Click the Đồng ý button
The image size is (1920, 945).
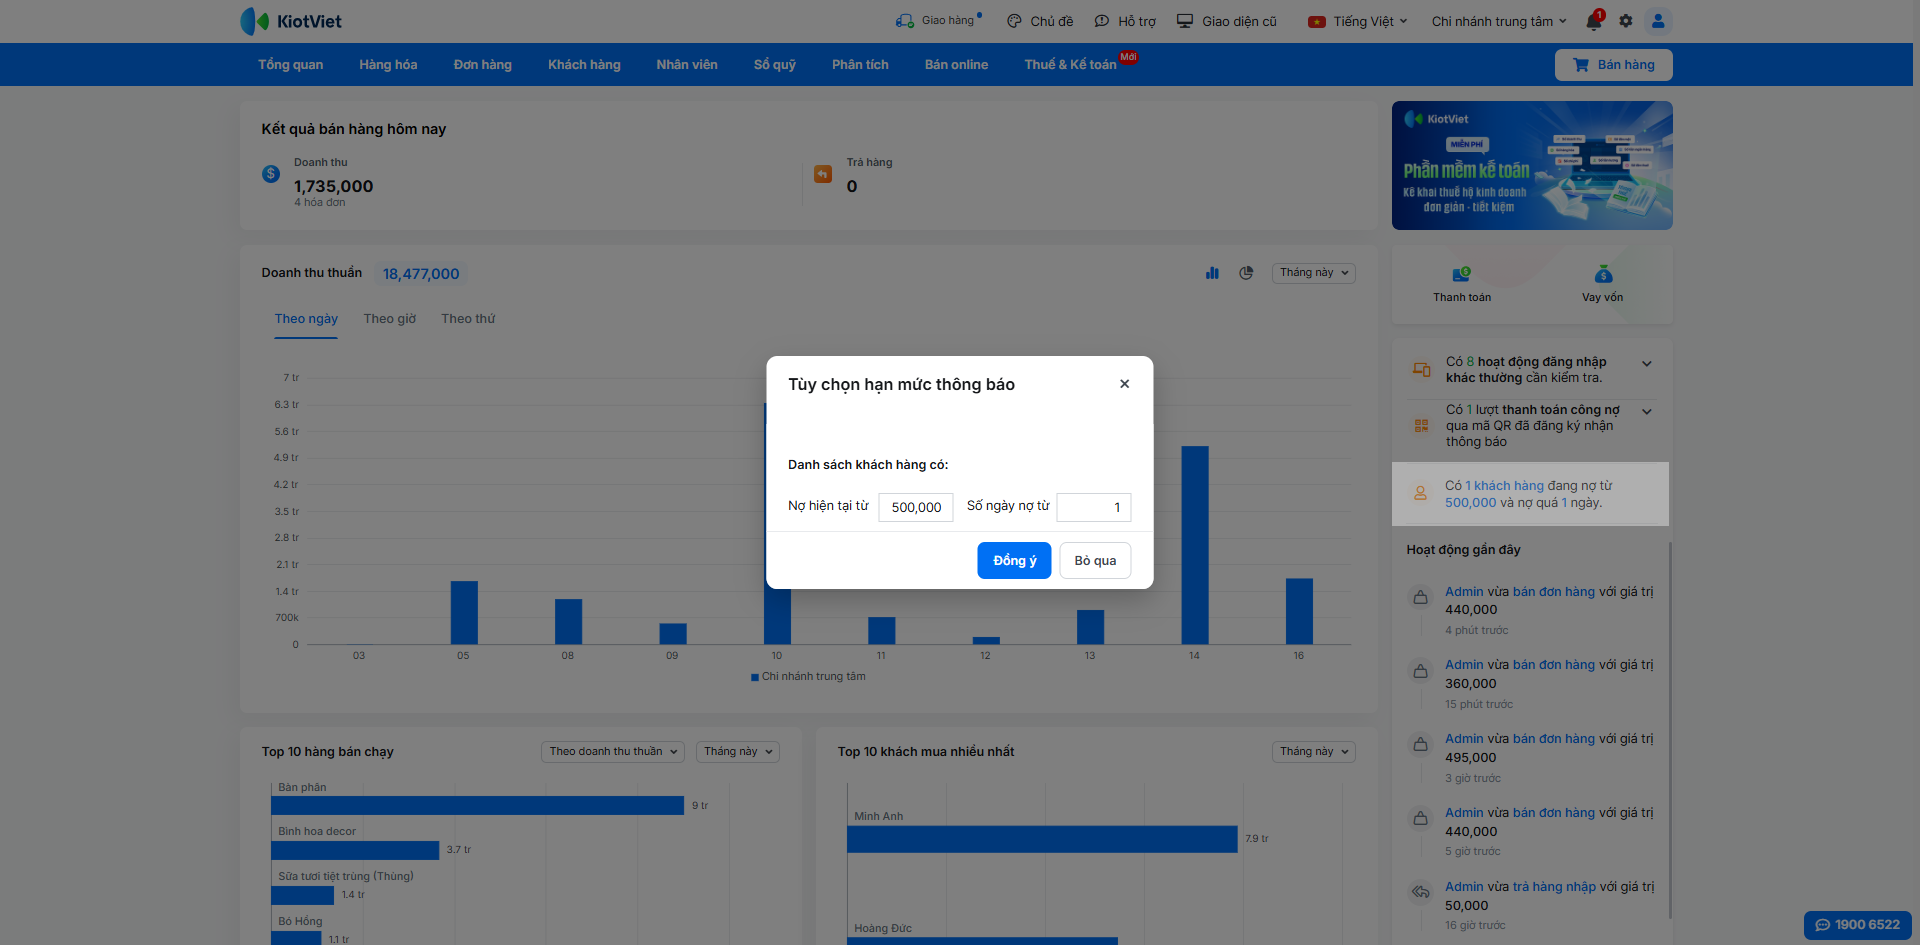coord(1014,561)
